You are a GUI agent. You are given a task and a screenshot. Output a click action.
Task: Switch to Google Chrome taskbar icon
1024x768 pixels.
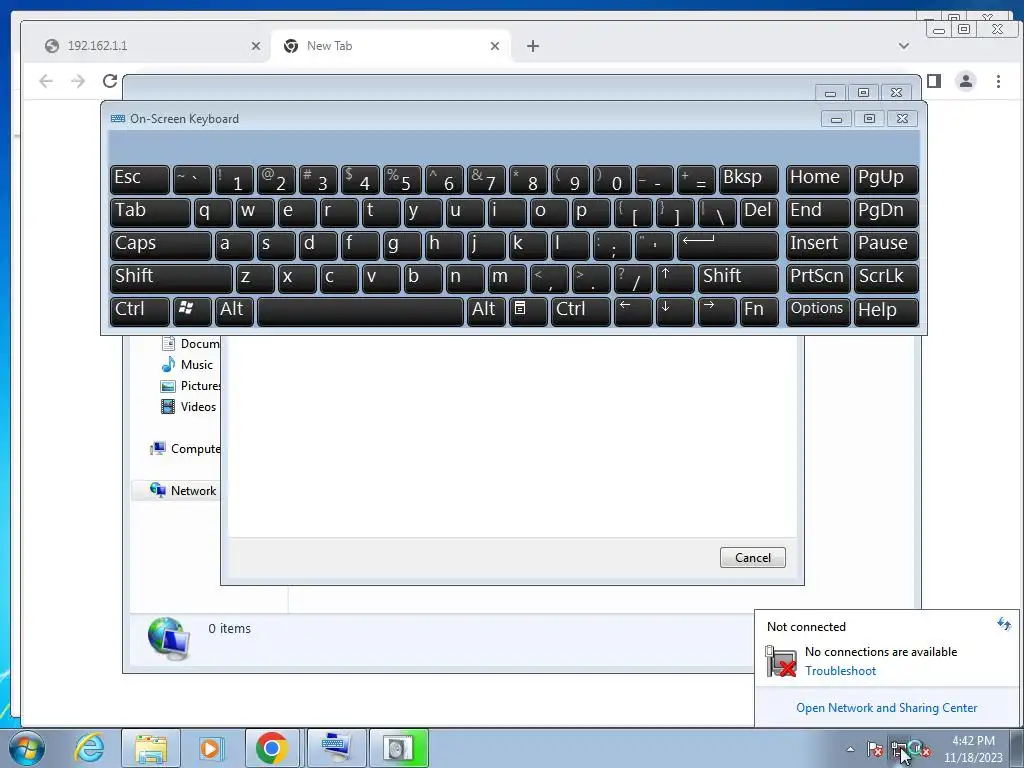(272, 748)
